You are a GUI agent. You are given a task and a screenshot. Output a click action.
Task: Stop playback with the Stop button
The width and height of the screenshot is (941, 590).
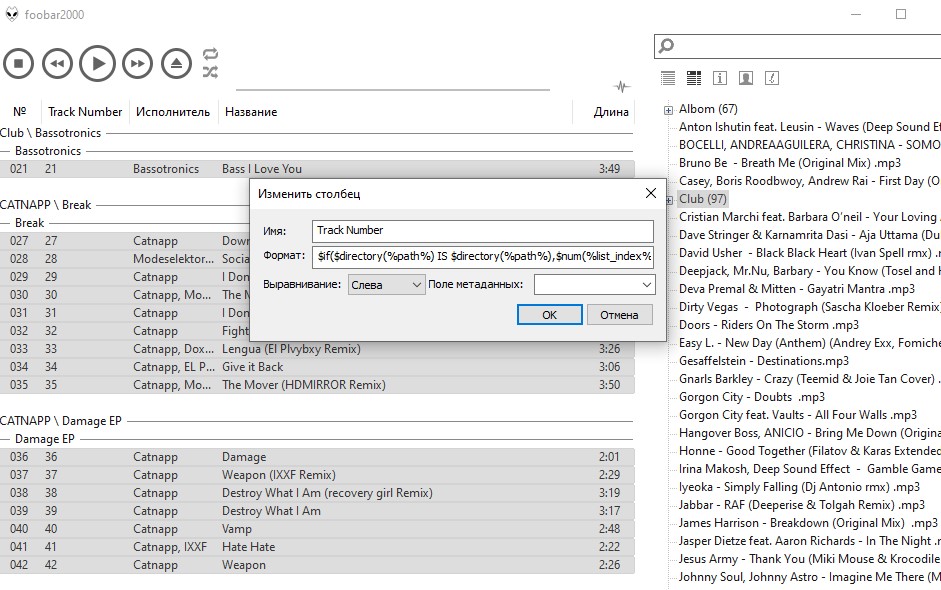click(x=18, y=64)
